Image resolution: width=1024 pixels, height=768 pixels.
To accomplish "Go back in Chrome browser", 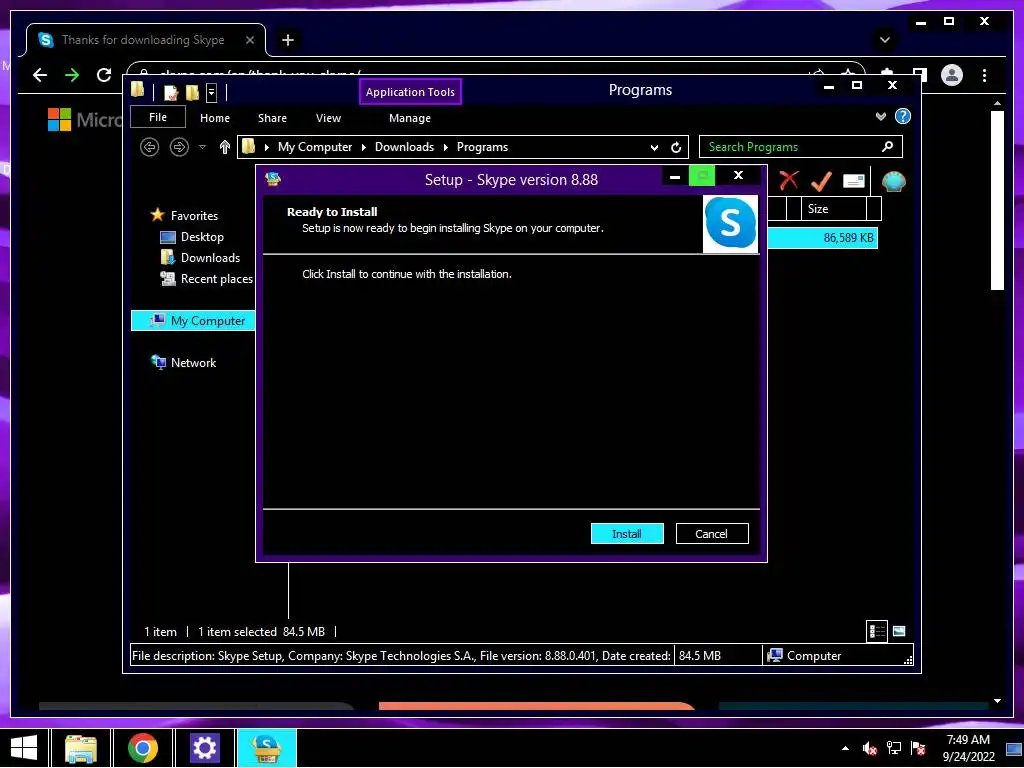I will [40, 75].
